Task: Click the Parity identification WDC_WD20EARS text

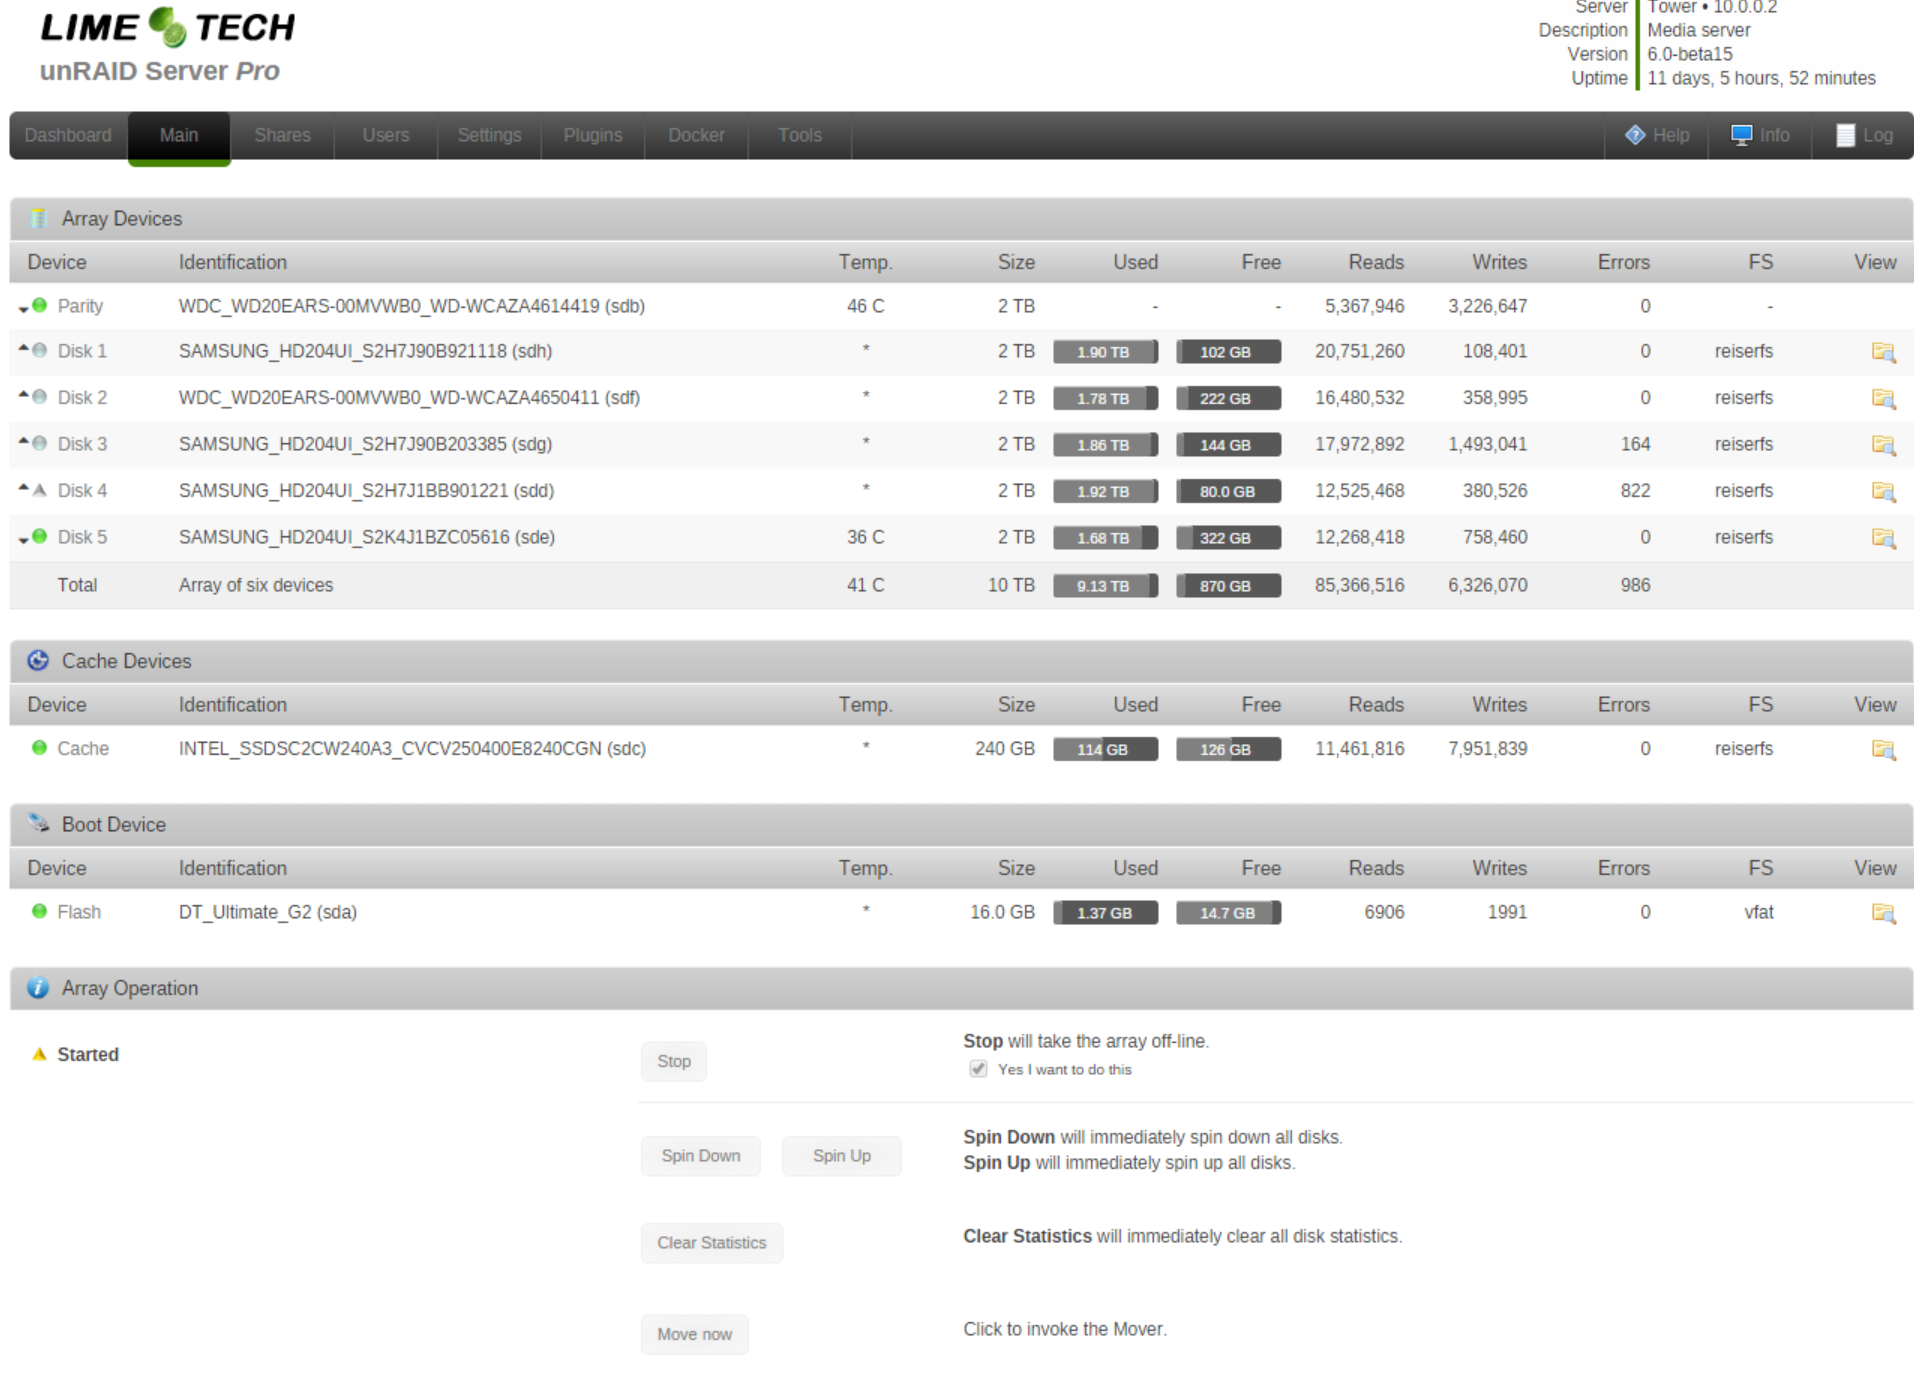Action: click(412, 306)
